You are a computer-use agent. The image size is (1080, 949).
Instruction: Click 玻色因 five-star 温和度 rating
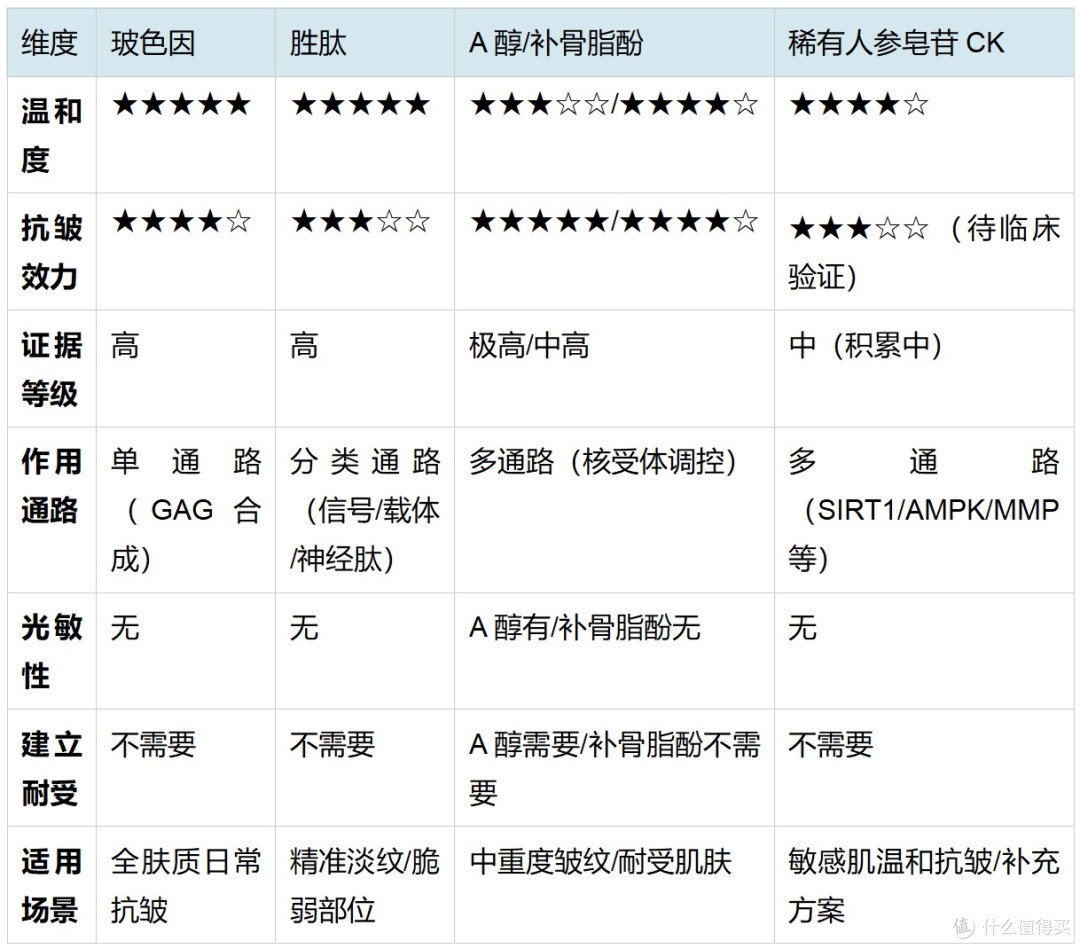(182, 105)
